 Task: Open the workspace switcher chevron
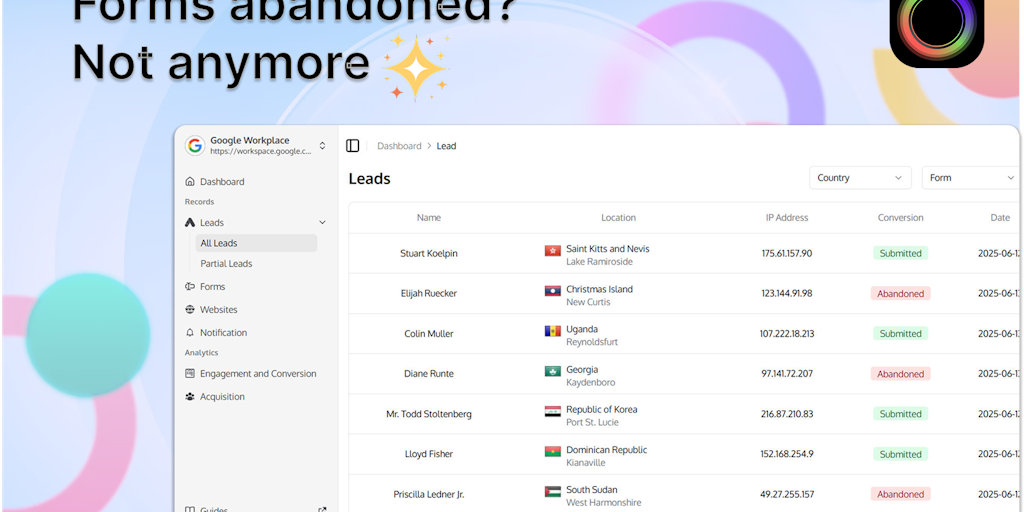pos(322,146)
